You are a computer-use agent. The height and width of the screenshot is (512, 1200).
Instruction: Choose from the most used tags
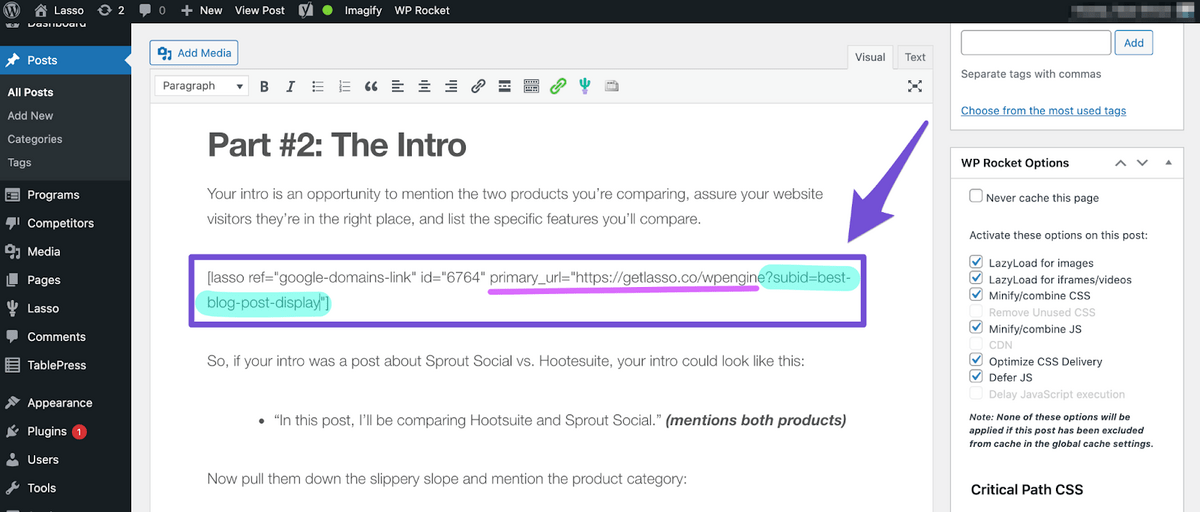click(1043, 111)
